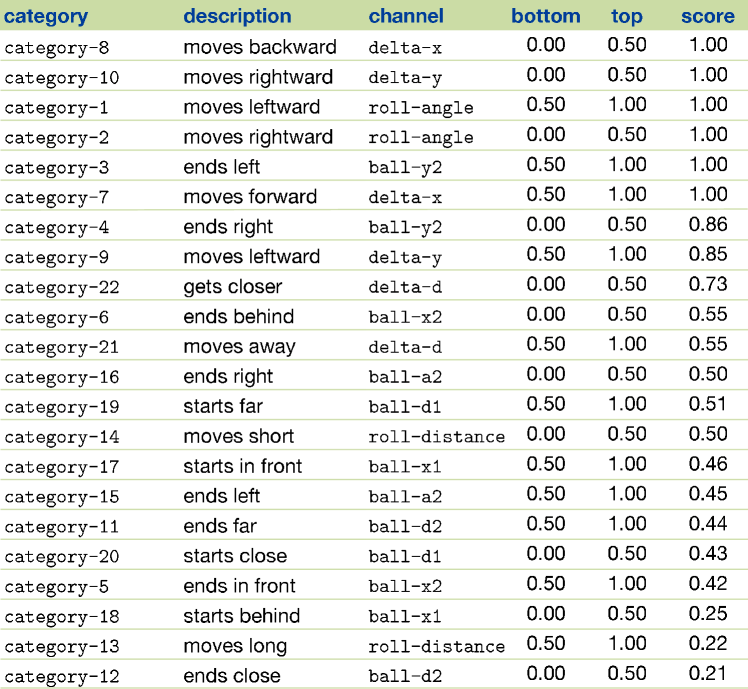The width and height of the screenshot is (748, 689).
Task: Click the 'channel' column header
Action: tap(406, 16)
